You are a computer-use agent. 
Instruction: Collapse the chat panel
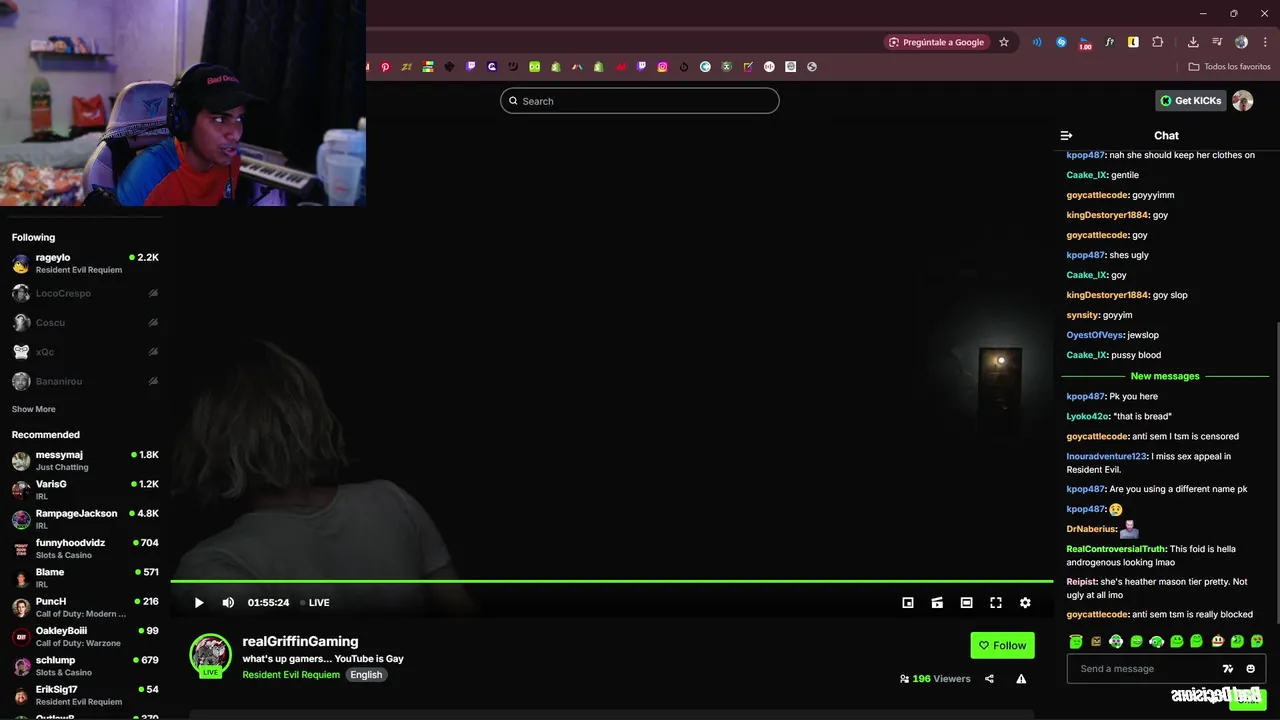point(1066,135)
